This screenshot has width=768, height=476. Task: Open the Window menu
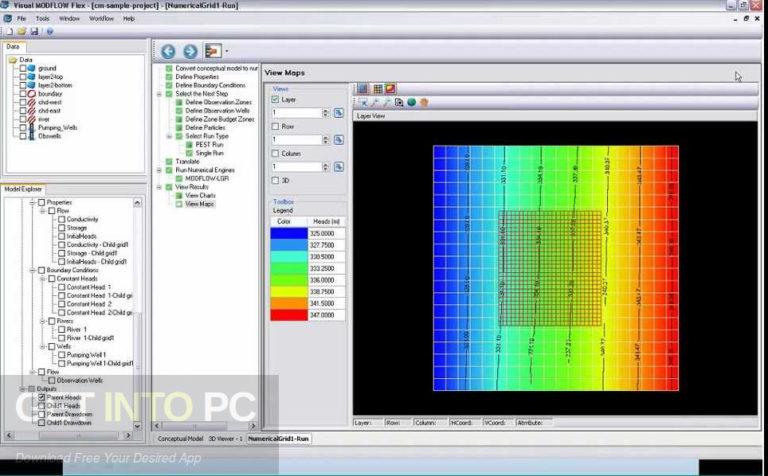pos(70,19)
